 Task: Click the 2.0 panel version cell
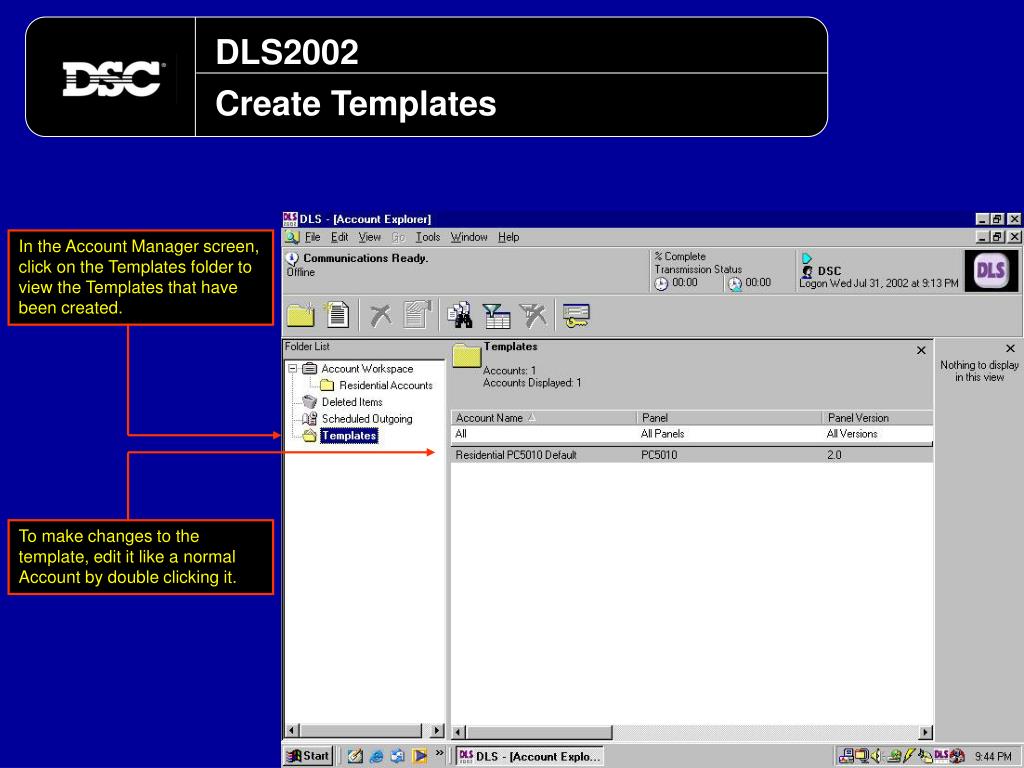(834, 455)
